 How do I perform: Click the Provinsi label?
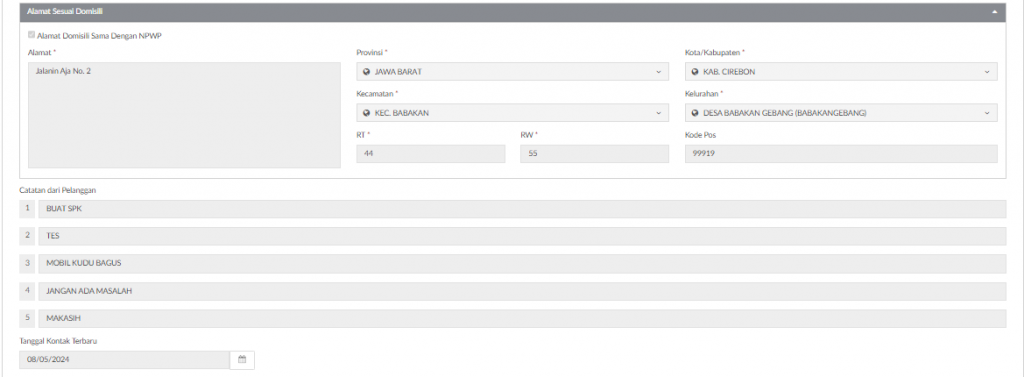tap(370, 52)
